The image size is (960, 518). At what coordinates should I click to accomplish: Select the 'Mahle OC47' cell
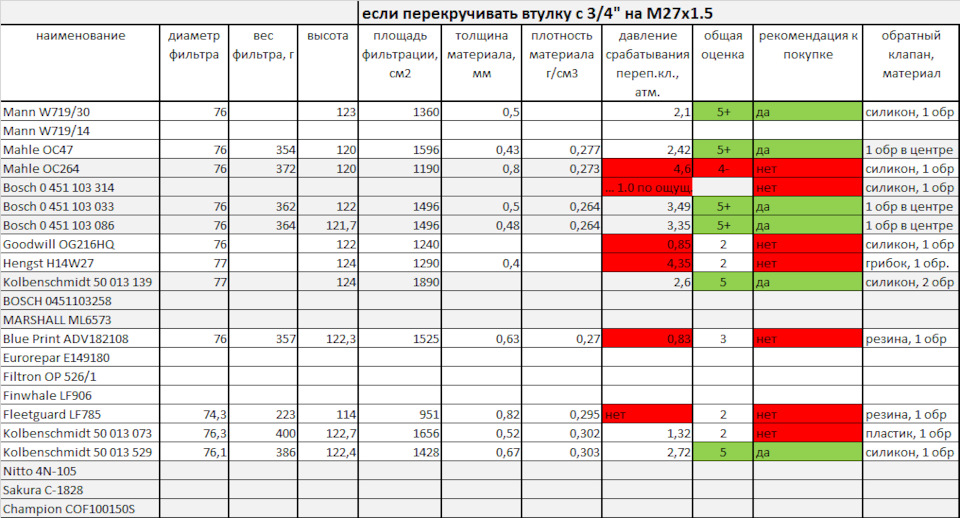tap(80, 149)
